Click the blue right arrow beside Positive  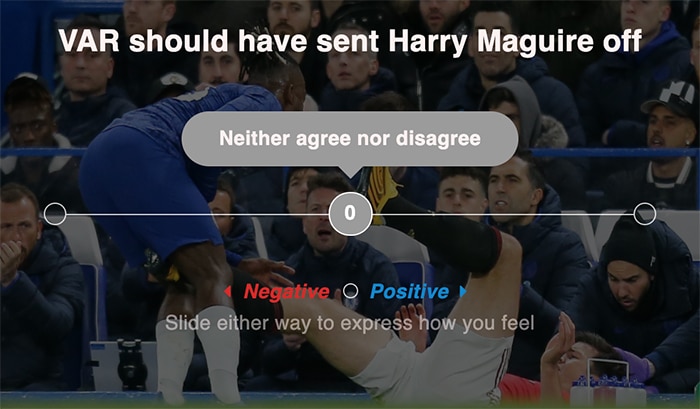click(462, 292)
